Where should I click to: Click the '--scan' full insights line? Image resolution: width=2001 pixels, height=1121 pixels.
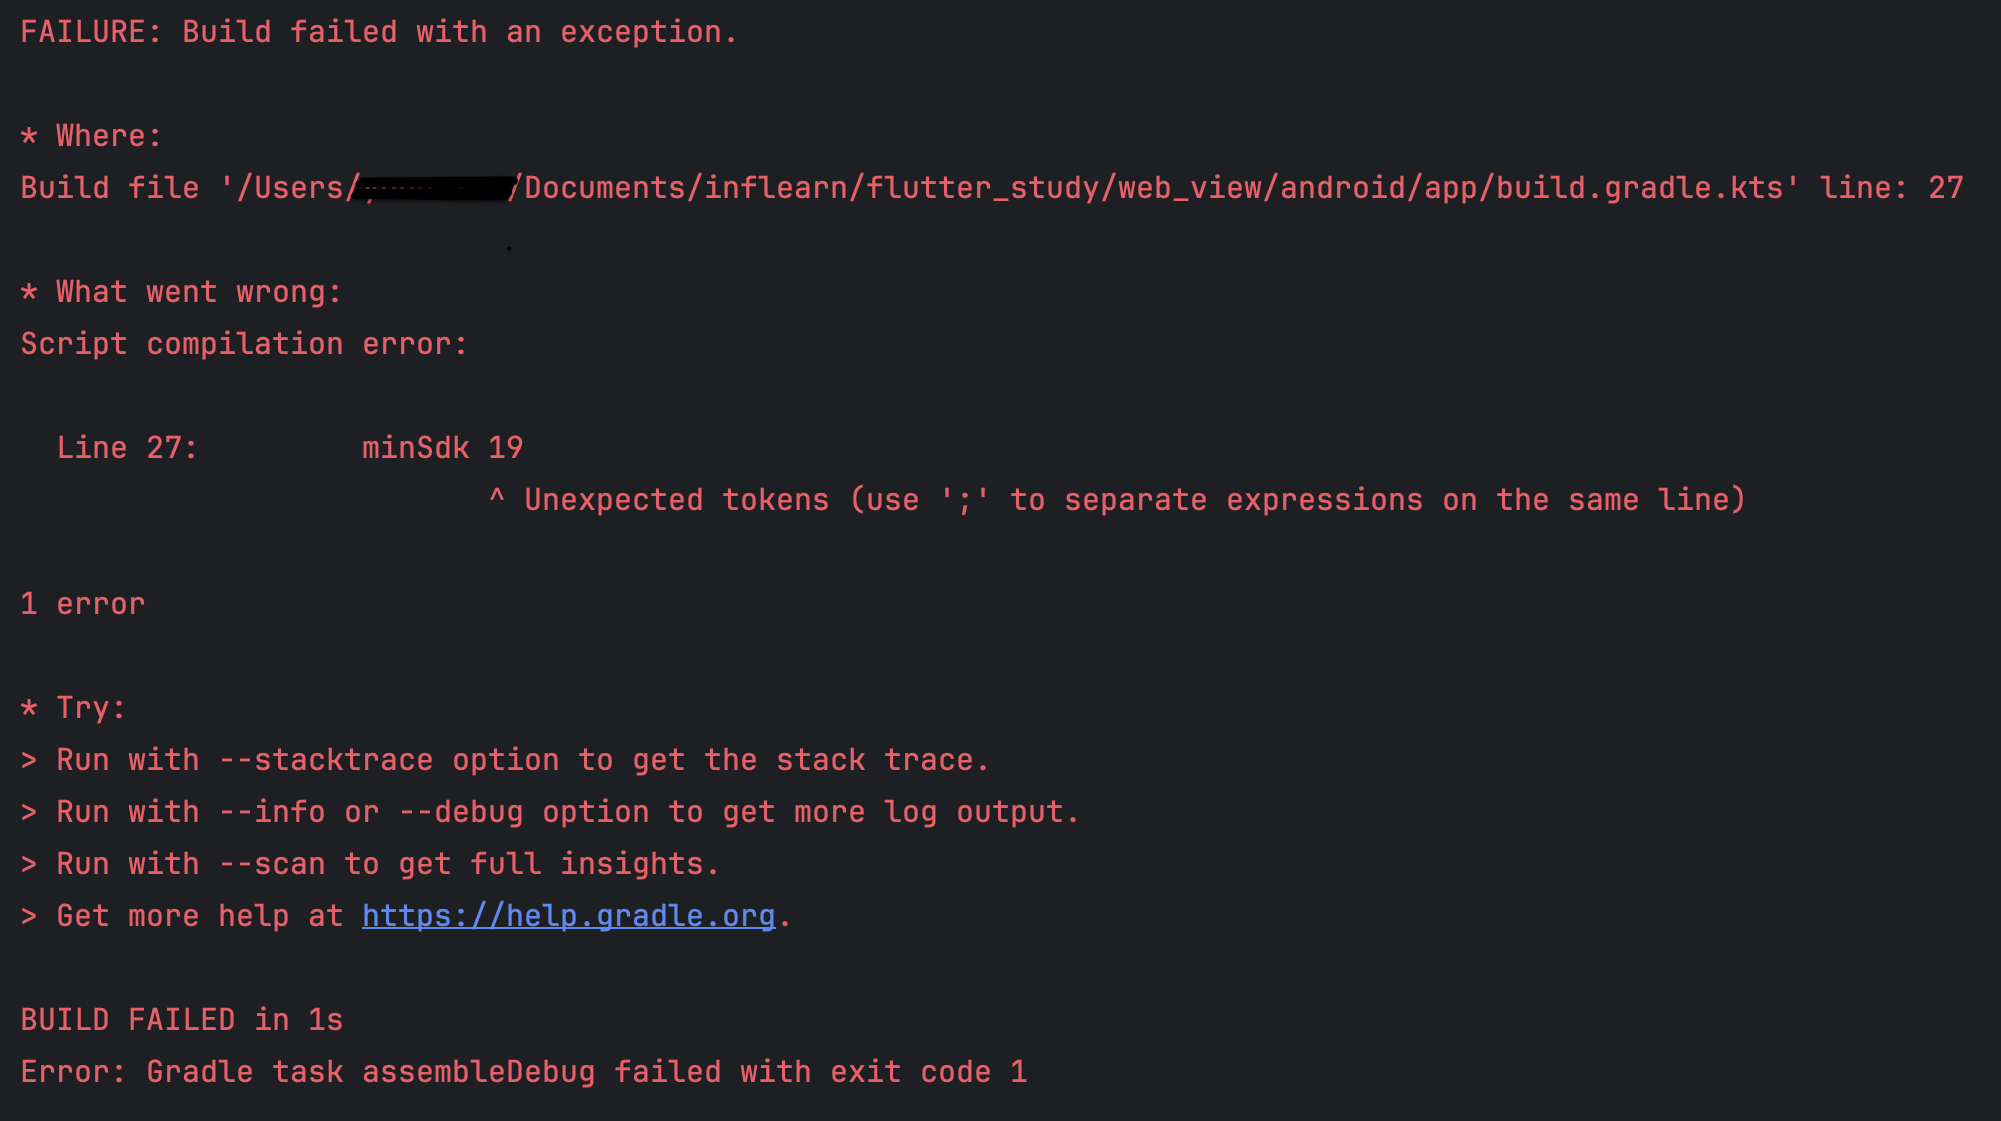pyautogui.click(x=370, y=864)
